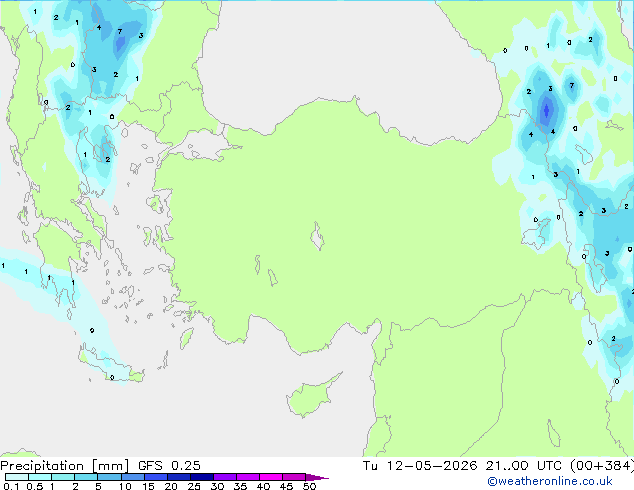
Task: Click the 0.5–1 mm legend color swatch
Action: pyautogui.click(x=40, y=477)
